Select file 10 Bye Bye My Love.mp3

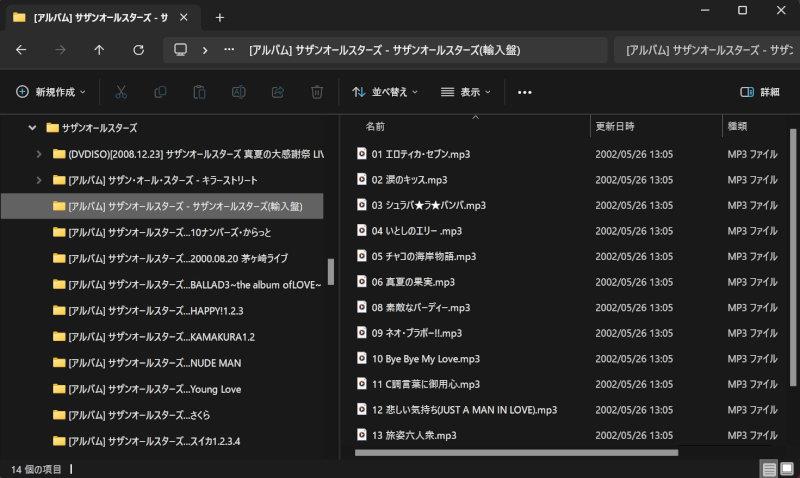click(426, 359)
